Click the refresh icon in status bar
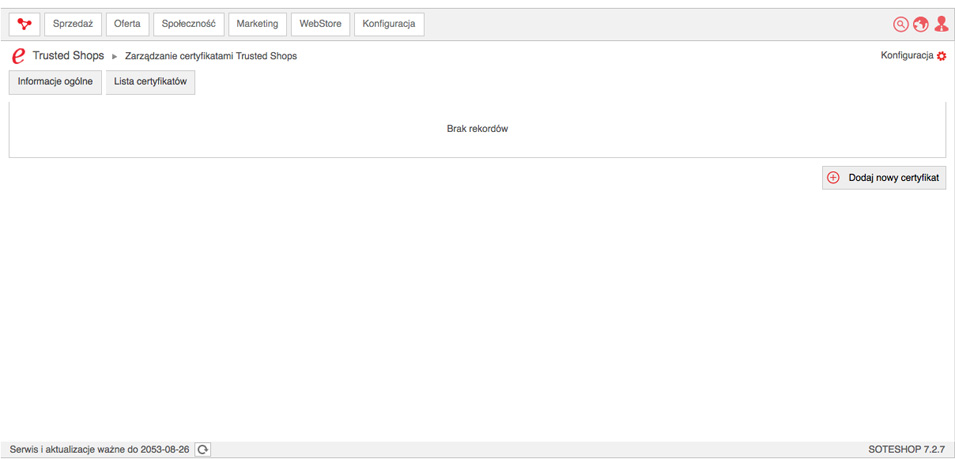955x459 pixels. (x=203, y=450)
